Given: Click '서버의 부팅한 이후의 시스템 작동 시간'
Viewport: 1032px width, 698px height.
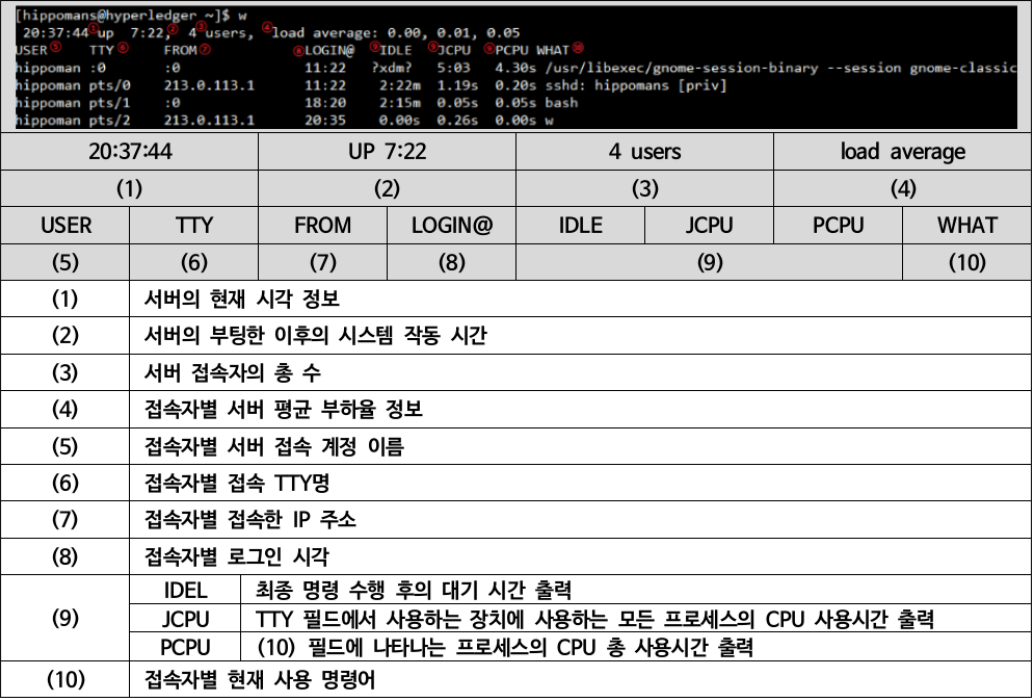Looking at the screenshot, I should point(316,336).
